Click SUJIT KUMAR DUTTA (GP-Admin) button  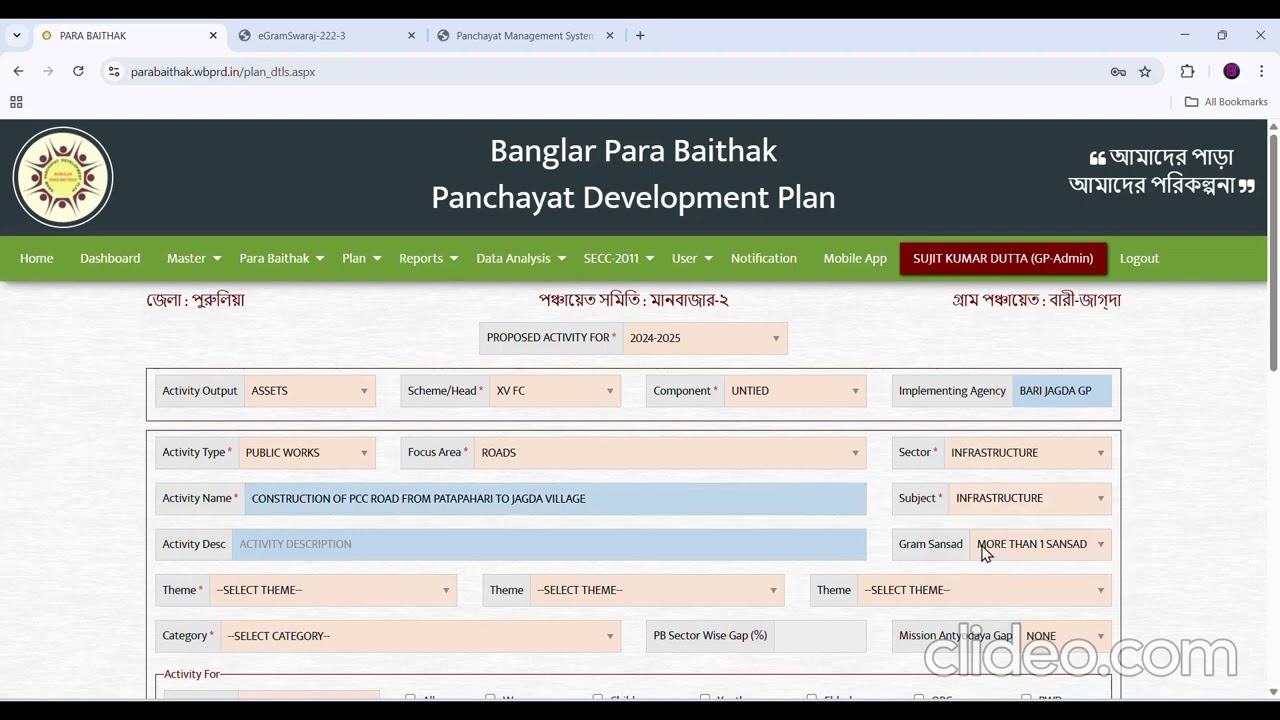point(1003,258)
